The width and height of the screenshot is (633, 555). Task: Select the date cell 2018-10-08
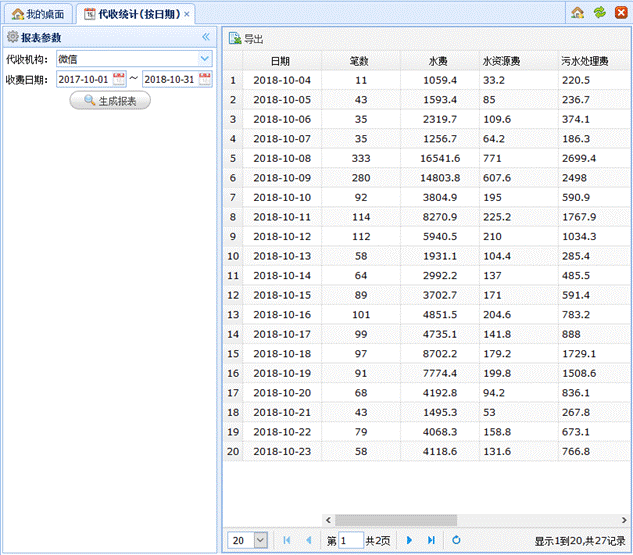282,158
